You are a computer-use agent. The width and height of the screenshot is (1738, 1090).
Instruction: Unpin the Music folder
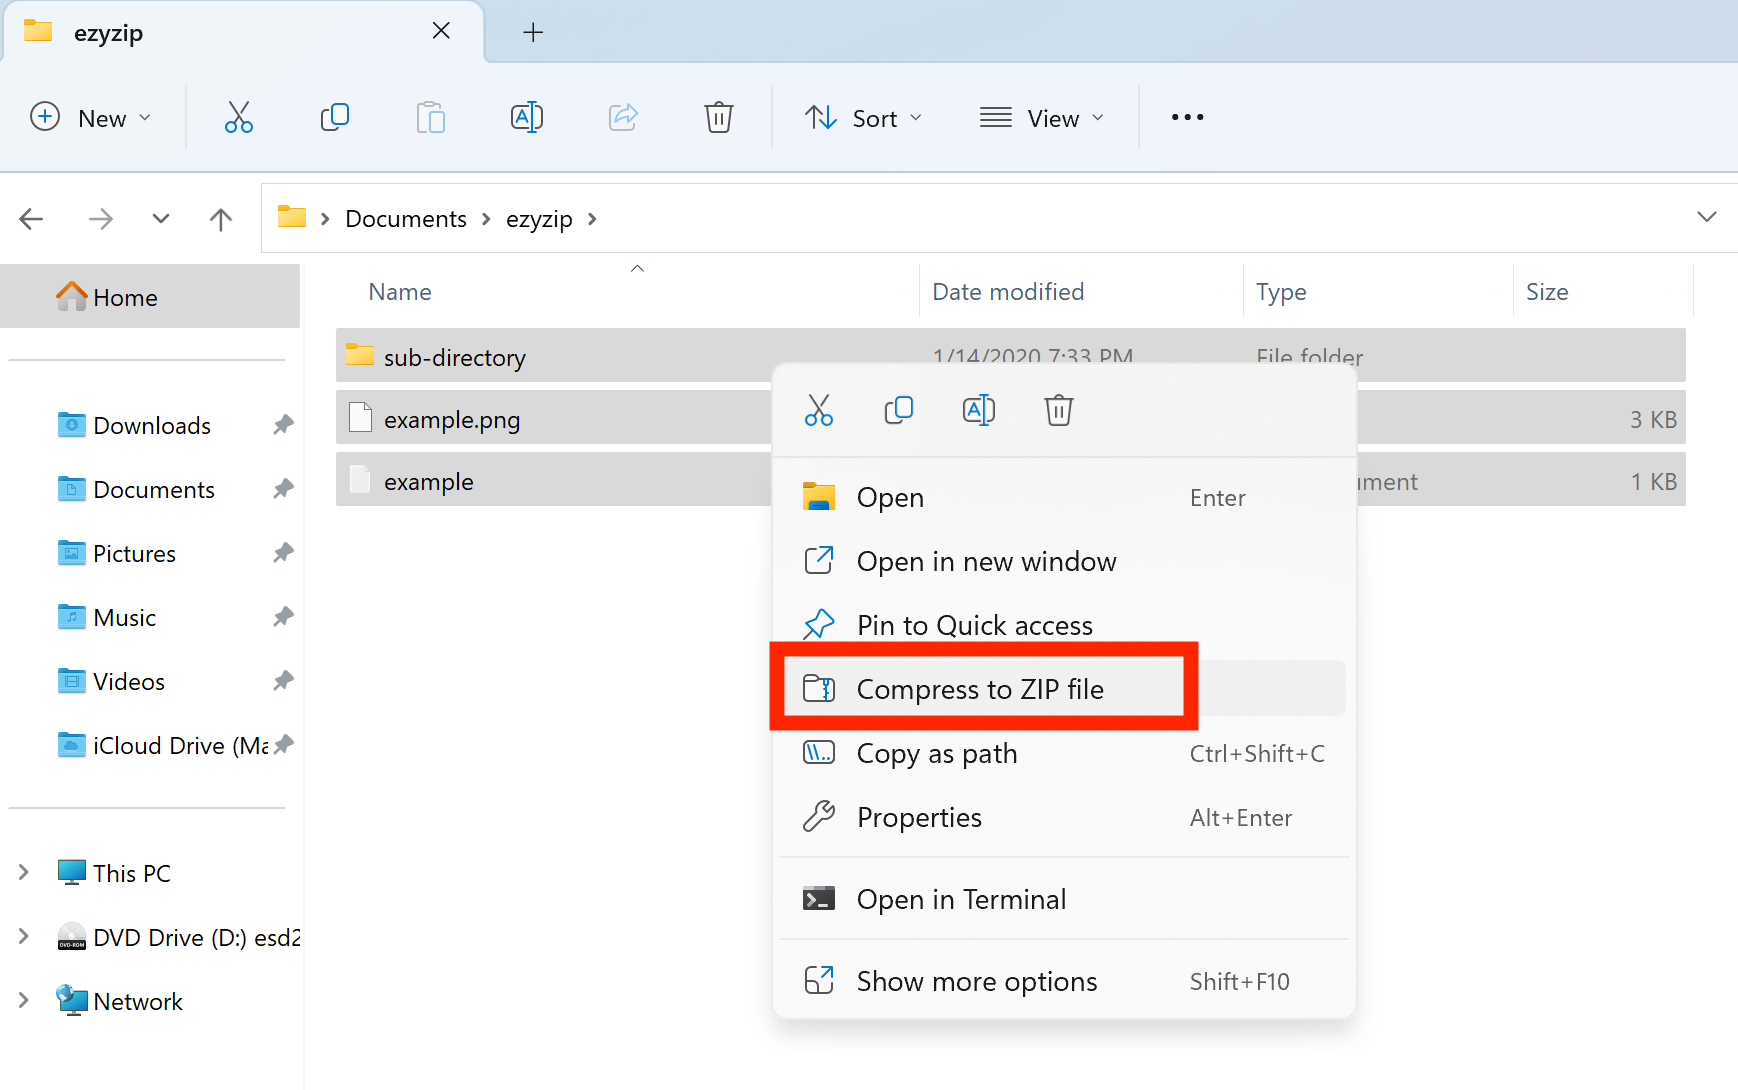click(x=283, y=616)
